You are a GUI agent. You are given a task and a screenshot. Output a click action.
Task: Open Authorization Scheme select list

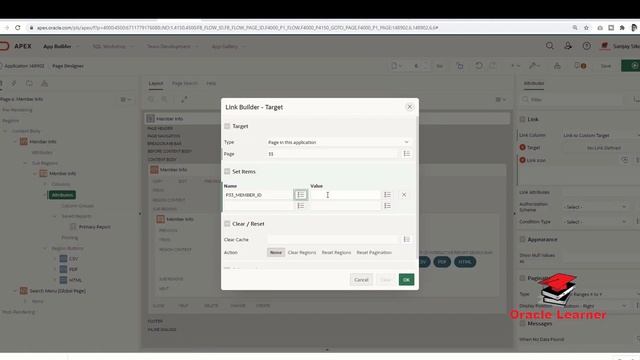[x=595, y=207]
